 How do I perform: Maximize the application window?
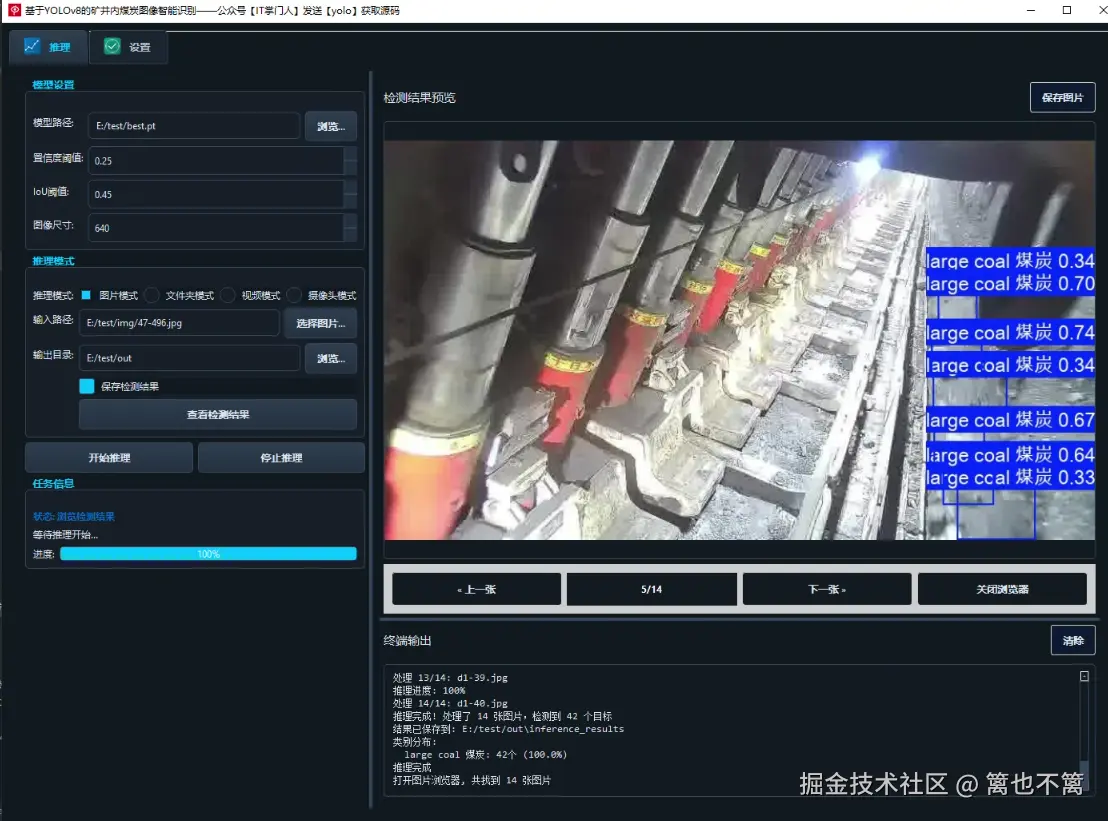tap(1066, 10)
